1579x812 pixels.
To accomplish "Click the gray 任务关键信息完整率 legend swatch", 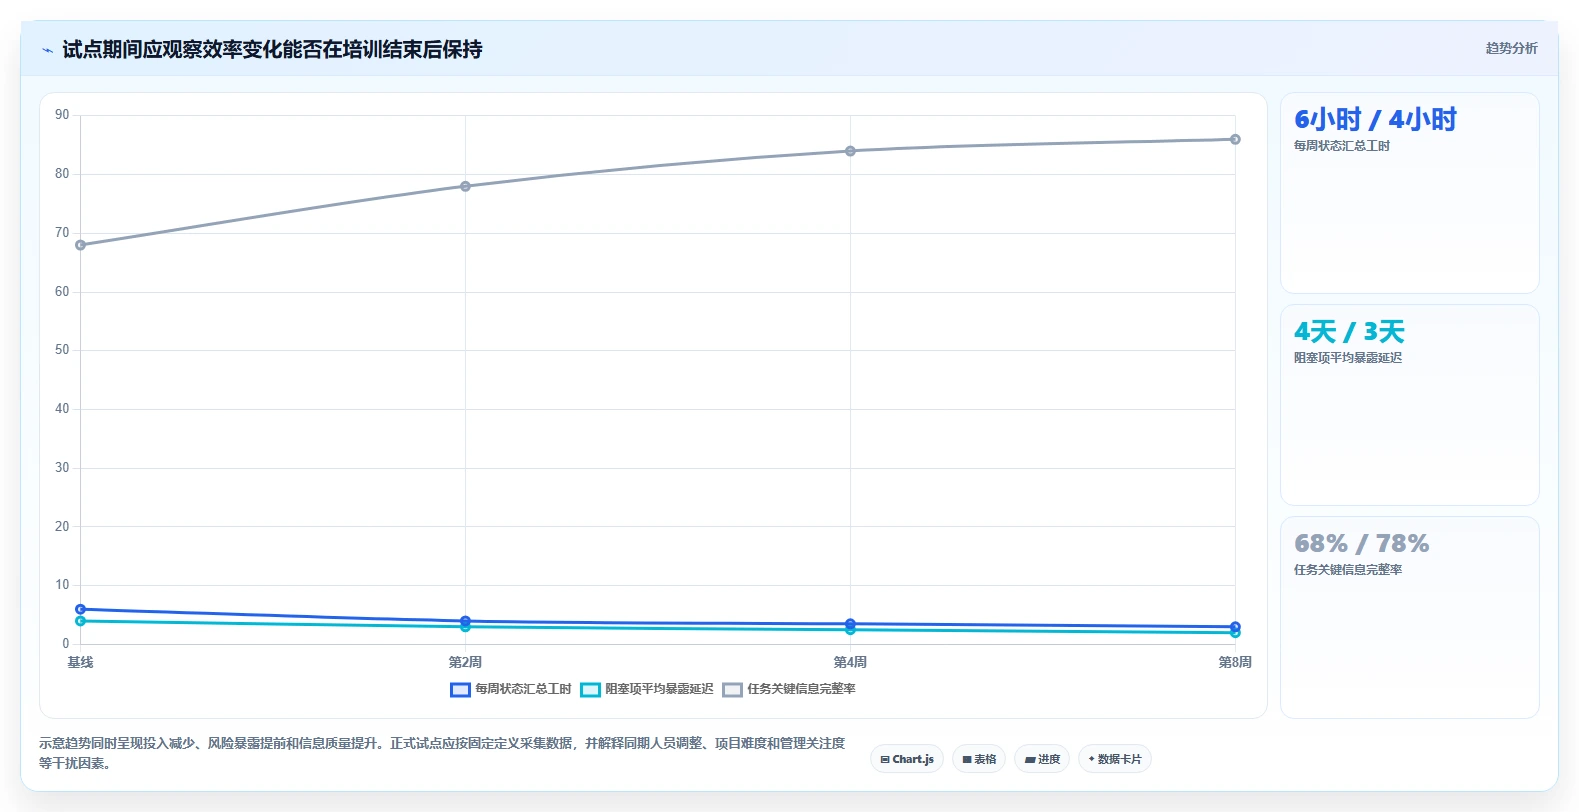I will click(x=732, y=689).
